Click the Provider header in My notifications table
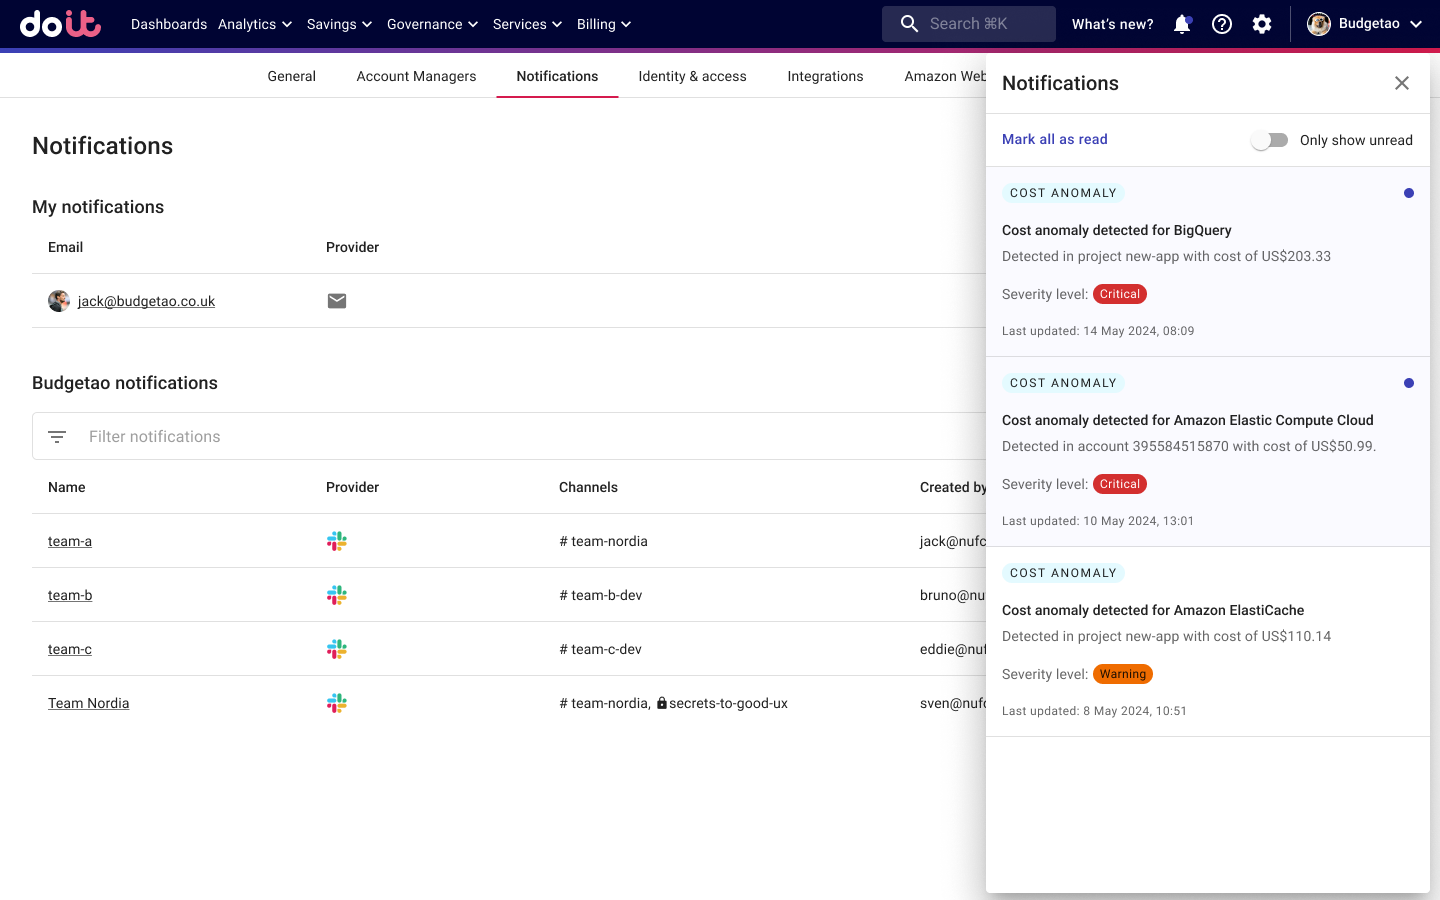The image size is (1440, 900). point(353,247)
